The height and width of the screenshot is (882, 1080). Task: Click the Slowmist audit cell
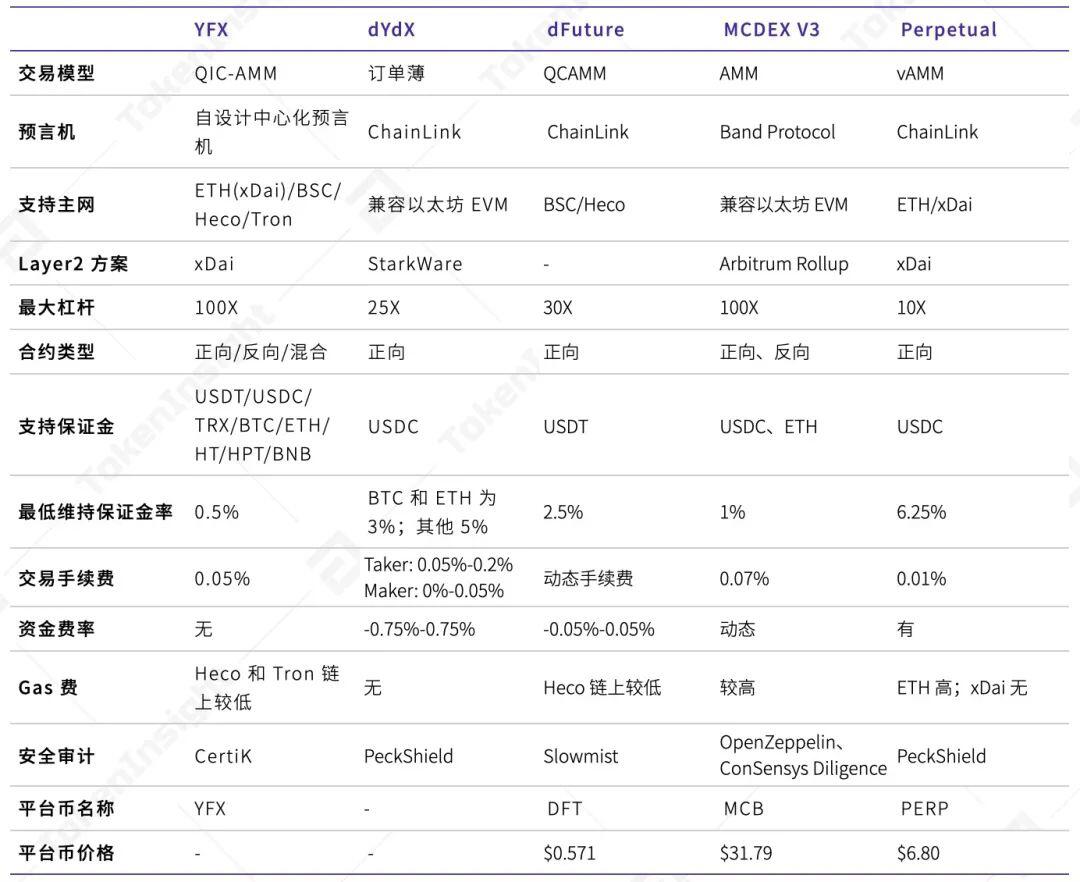click(x=581, y=756)
